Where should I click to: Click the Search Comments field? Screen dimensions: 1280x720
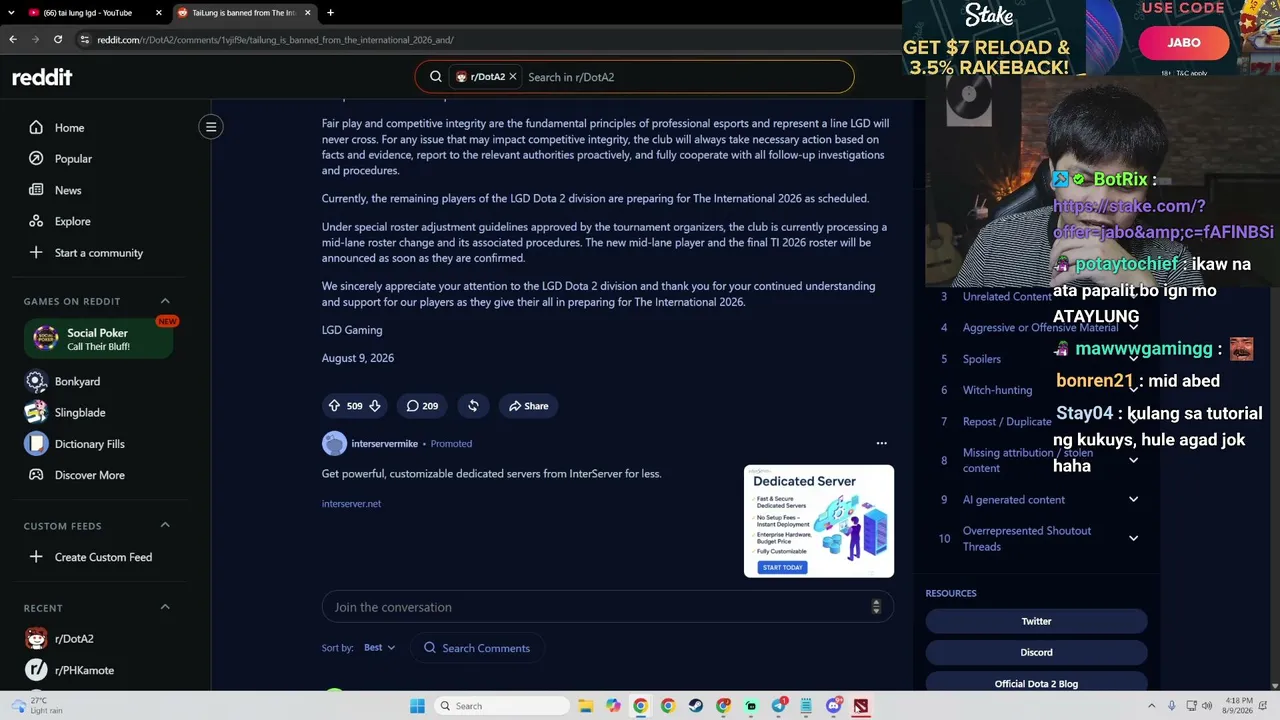(x=477, y=648)
